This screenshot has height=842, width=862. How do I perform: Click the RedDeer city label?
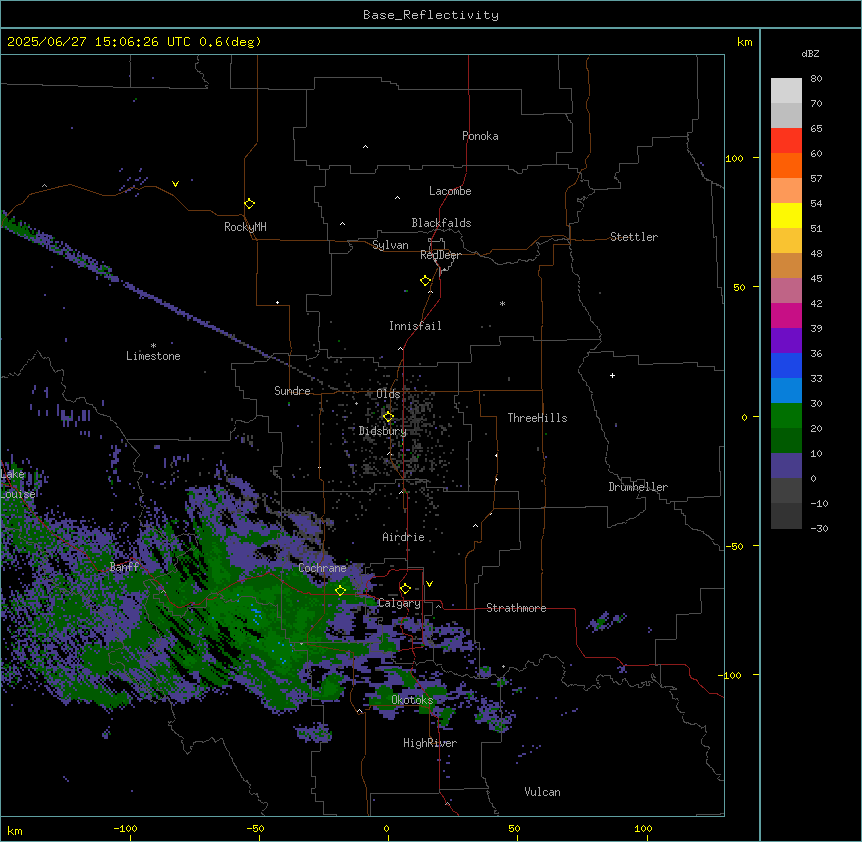440,255
